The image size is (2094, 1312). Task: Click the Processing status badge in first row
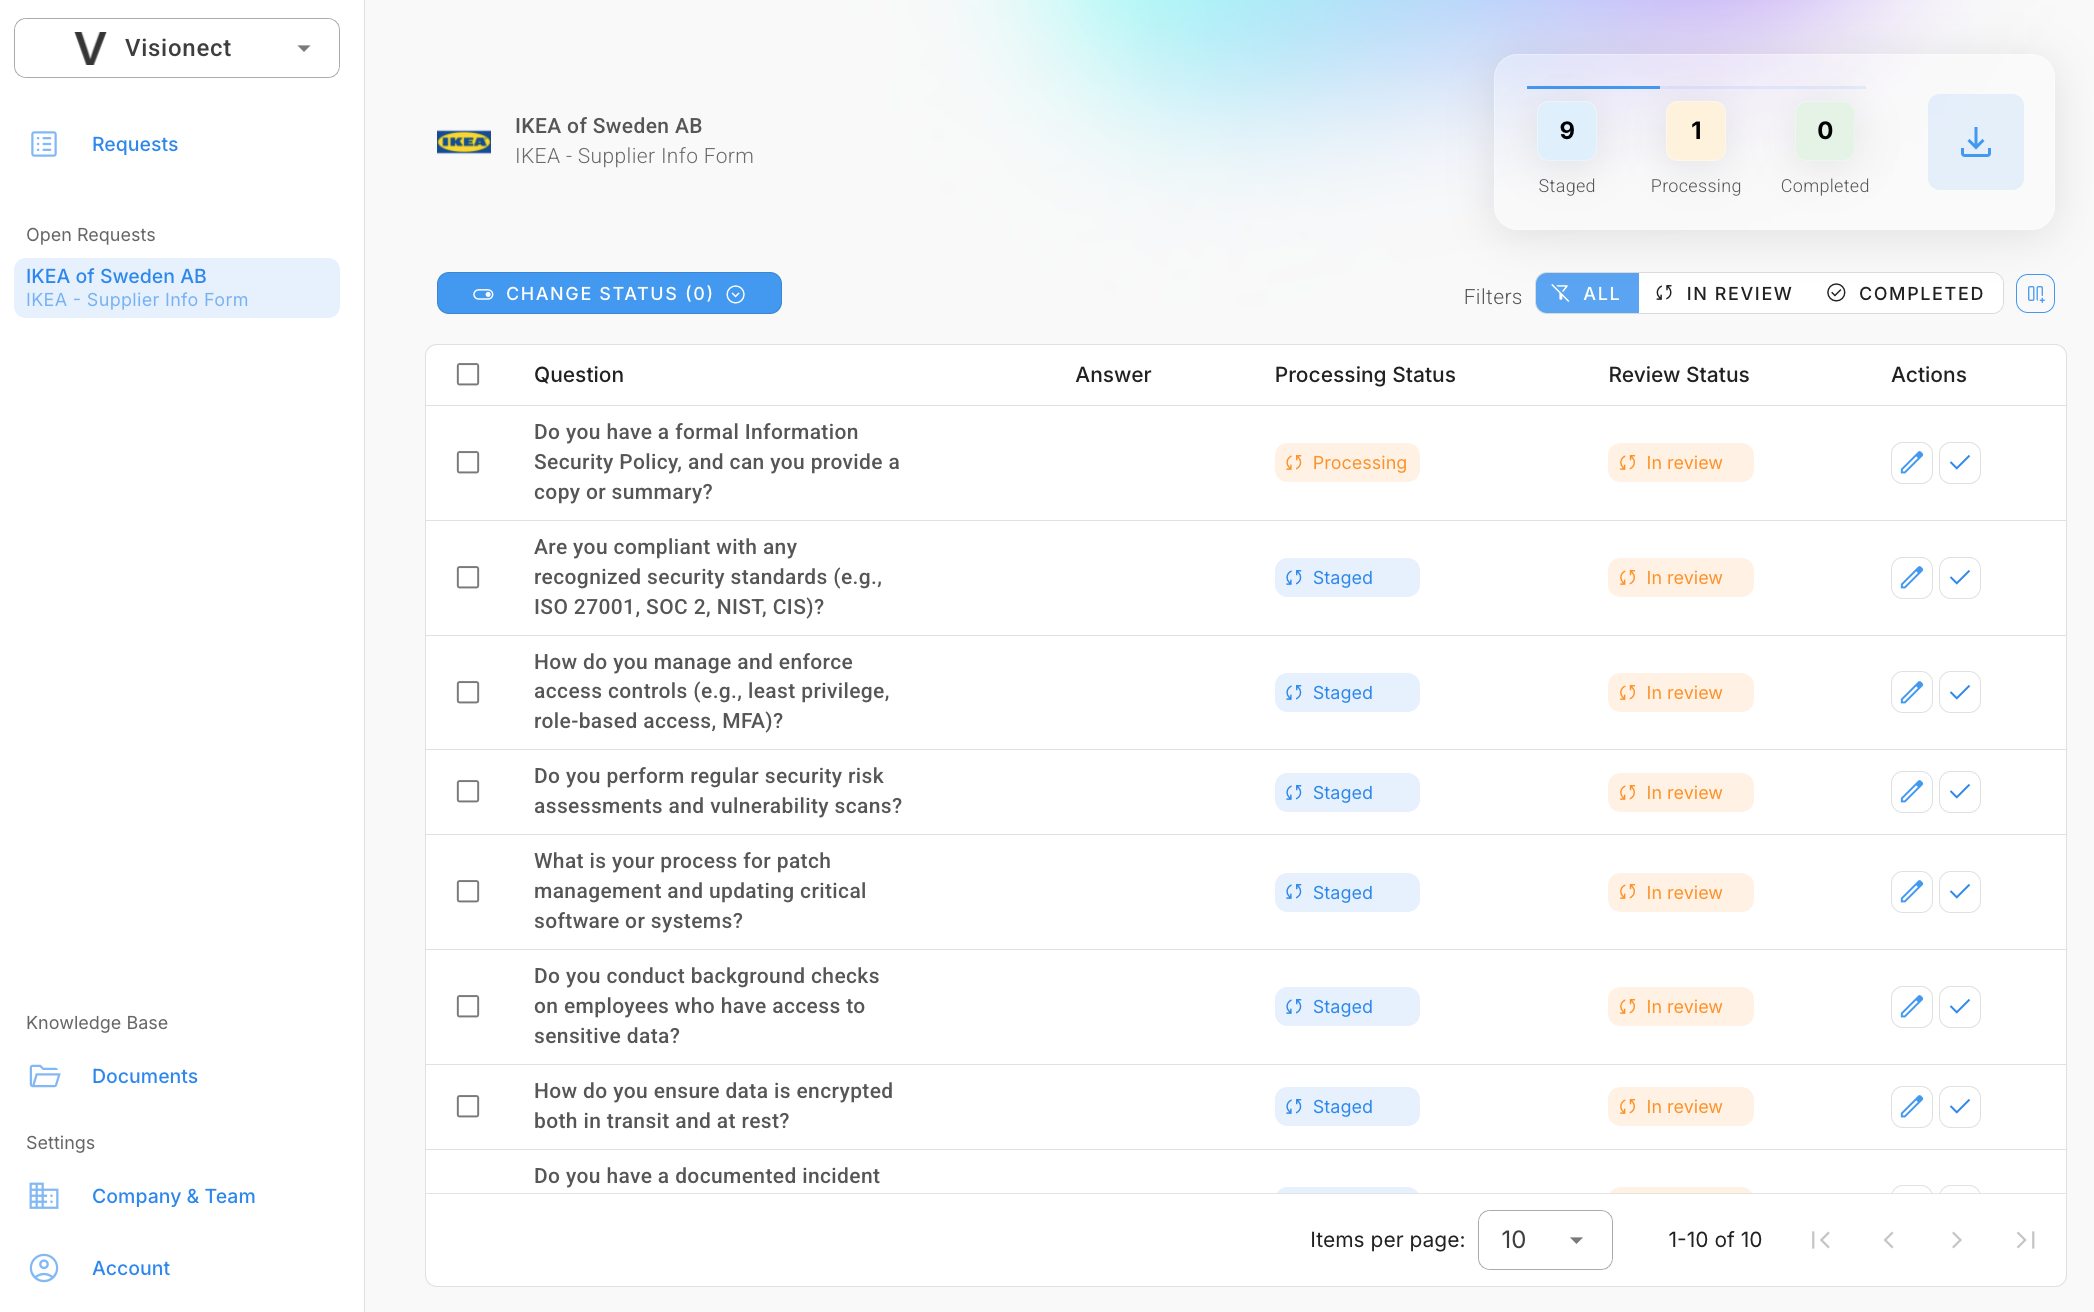1347,463
